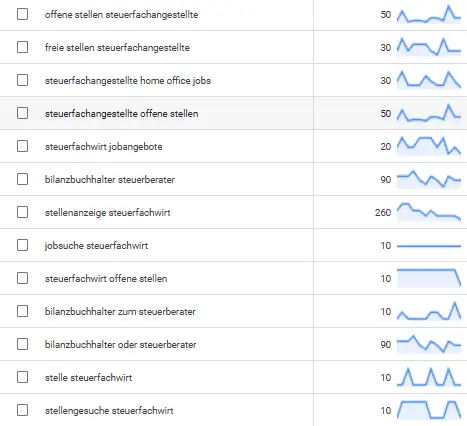Click keyword text offene stellen steuerfachangestellte

[x=121, y=15]
